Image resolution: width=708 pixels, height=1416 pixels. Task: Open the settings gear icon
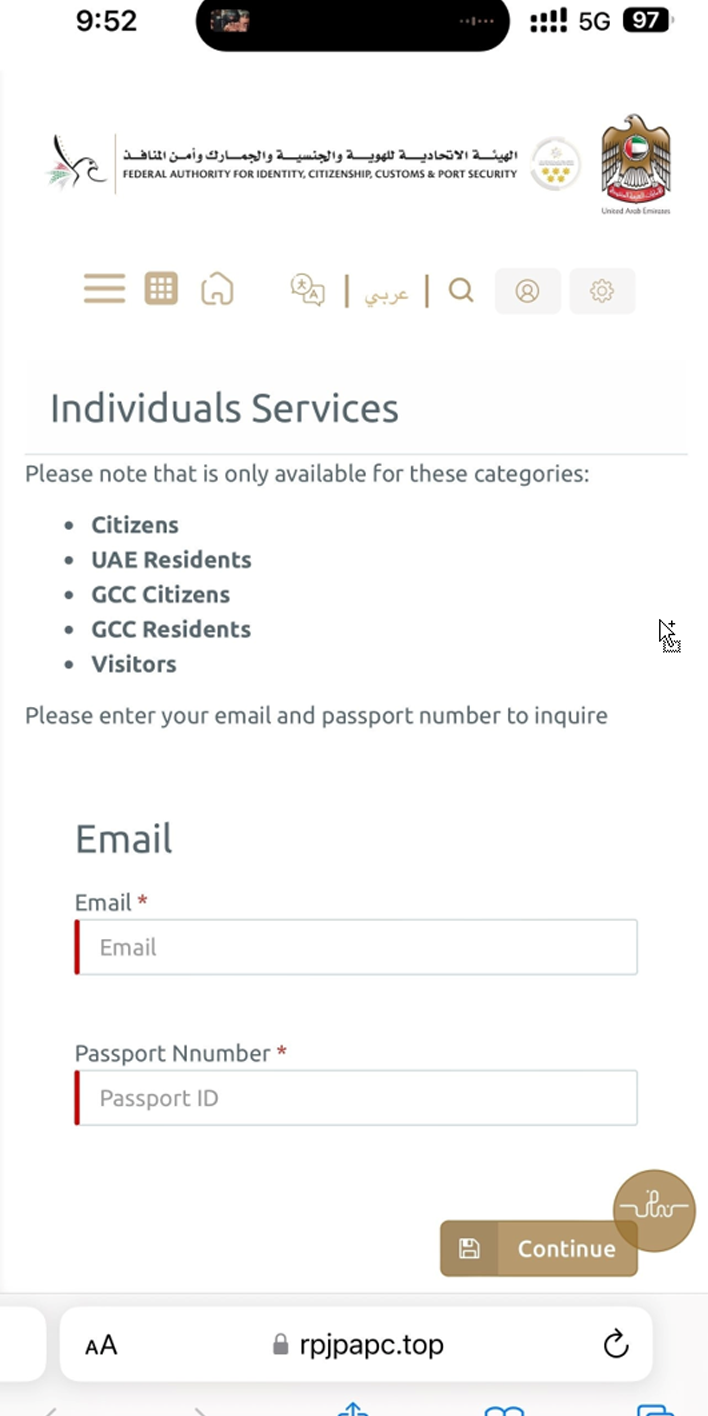click(602, 291)
